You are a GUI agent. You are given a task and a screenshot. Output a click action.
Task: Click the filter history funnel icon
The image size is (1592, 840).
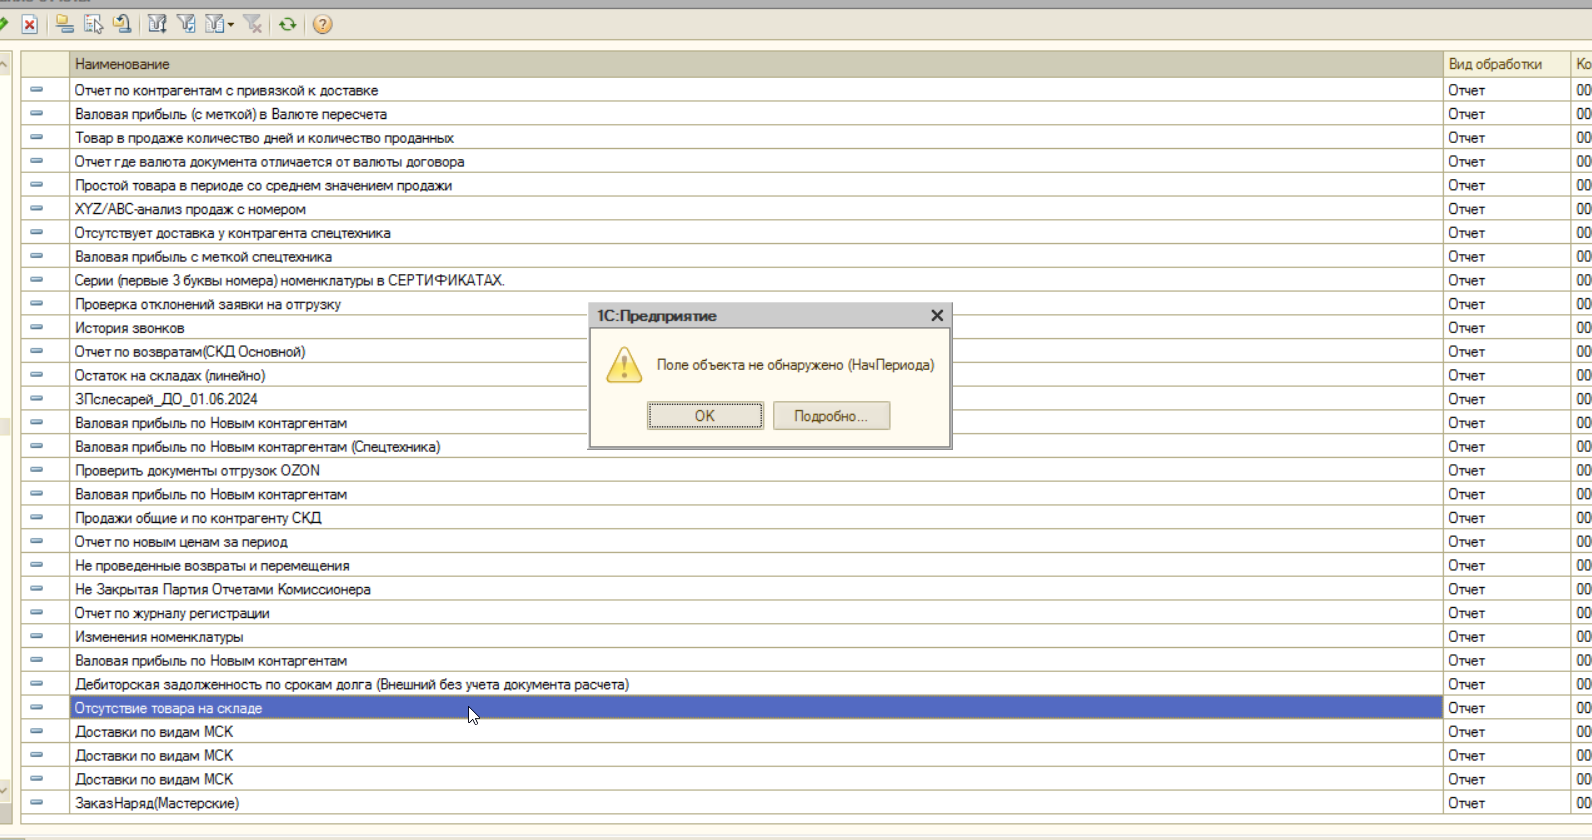tap(214, 25)
